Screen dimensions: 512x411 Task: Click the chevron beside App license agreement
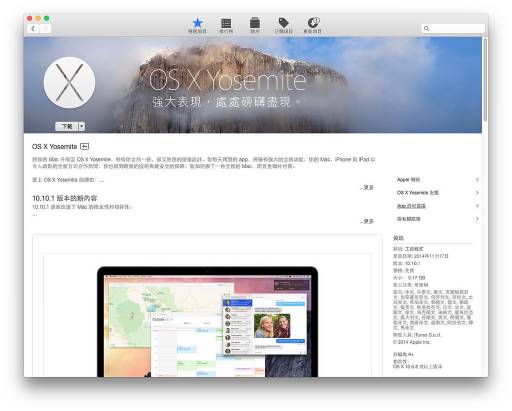[x=477, y=206]
